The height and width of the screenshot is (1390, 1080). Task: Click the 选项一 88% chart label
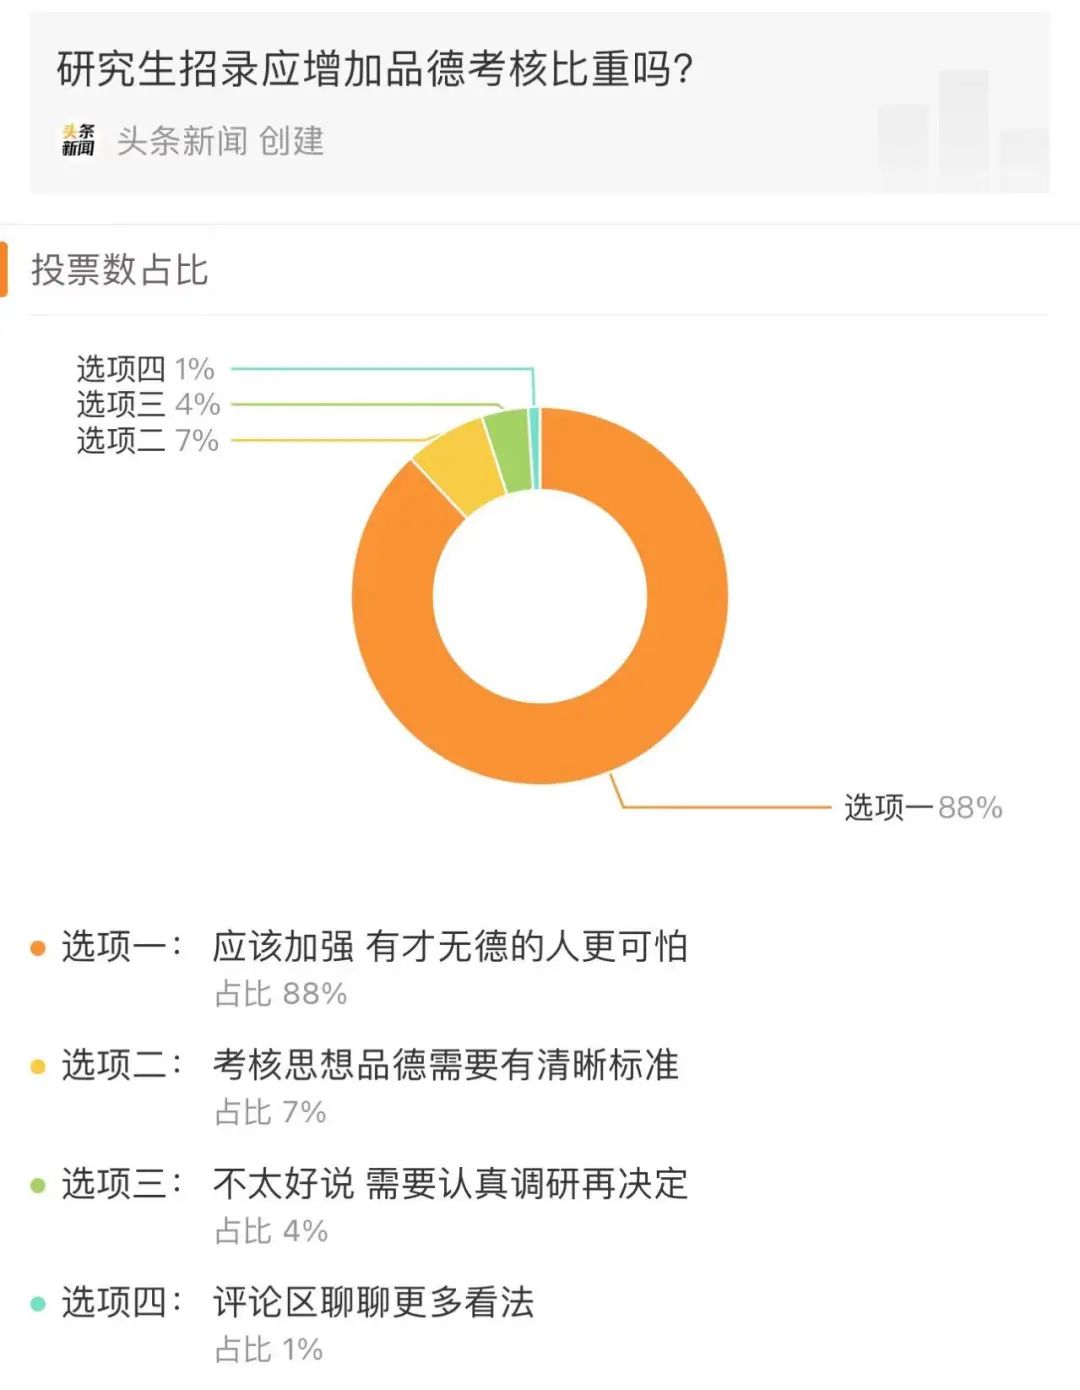923,807
